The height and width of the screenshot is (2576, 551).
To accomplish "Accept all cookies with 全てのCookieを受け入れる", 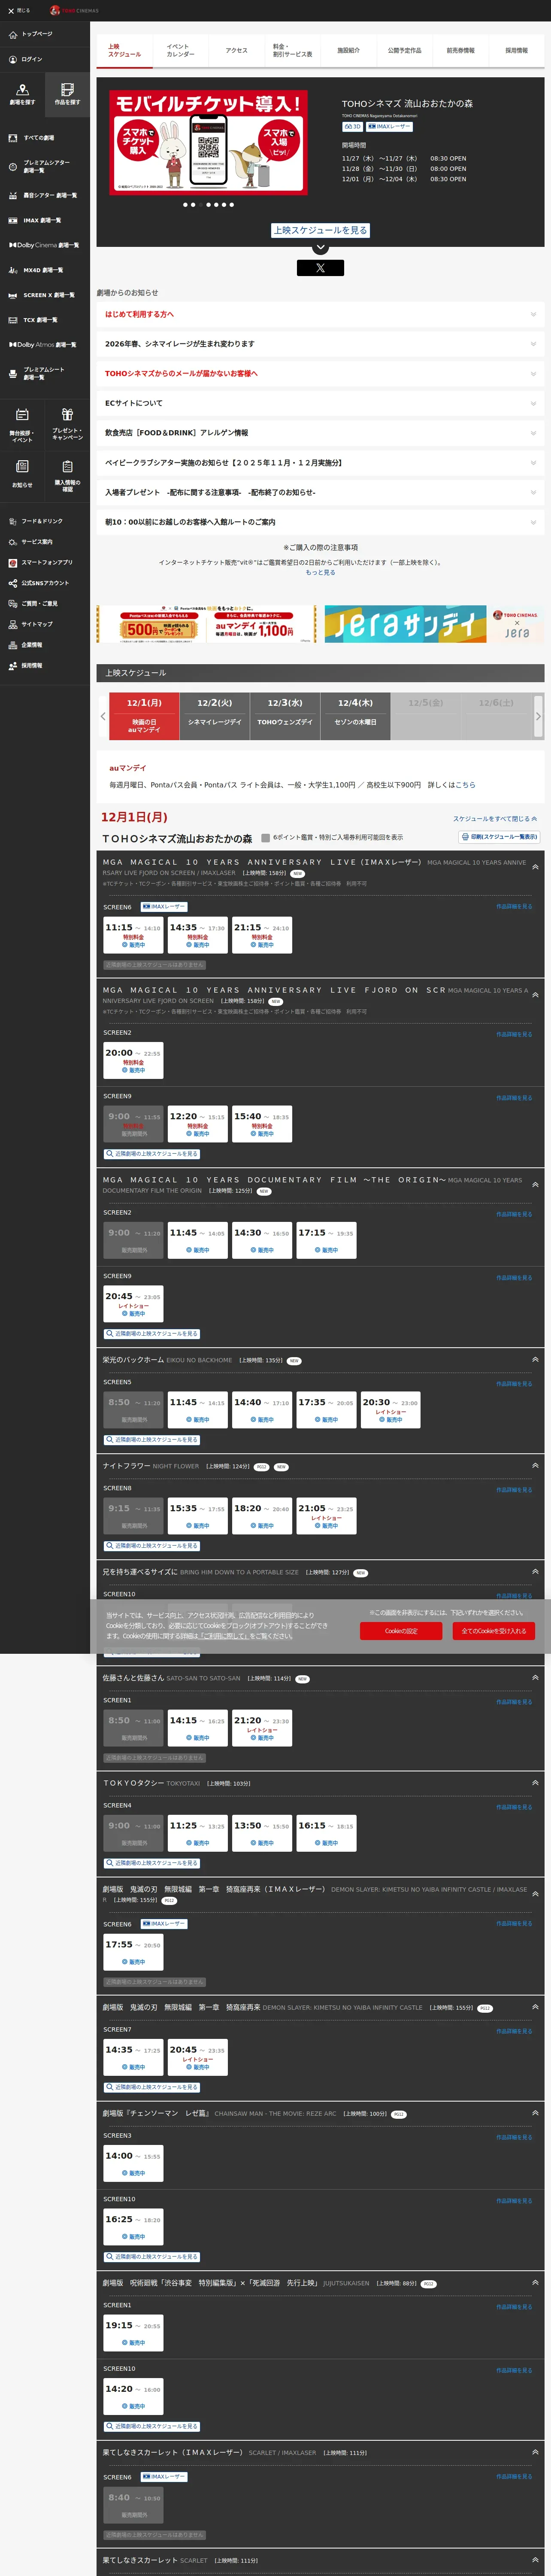I will pos(494,1631).
